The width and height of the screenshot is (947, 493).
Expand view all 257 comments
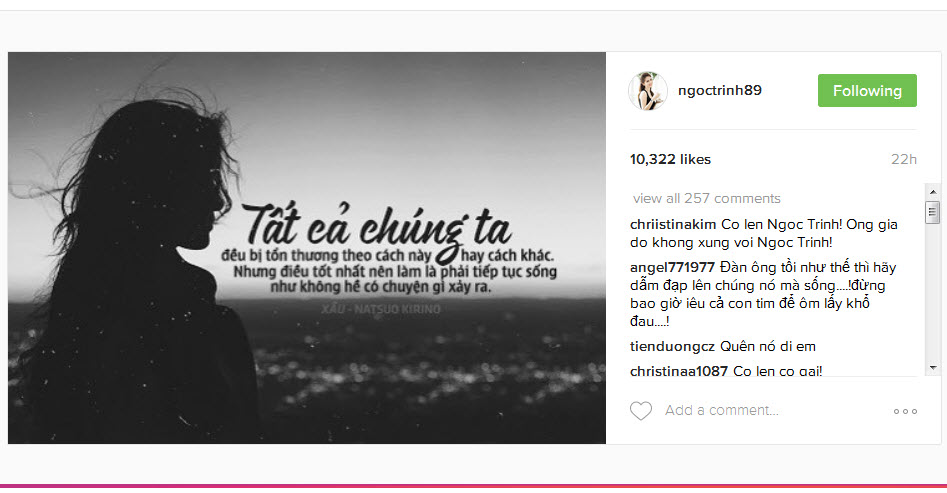pyautogui.click(x=707, y=198)
